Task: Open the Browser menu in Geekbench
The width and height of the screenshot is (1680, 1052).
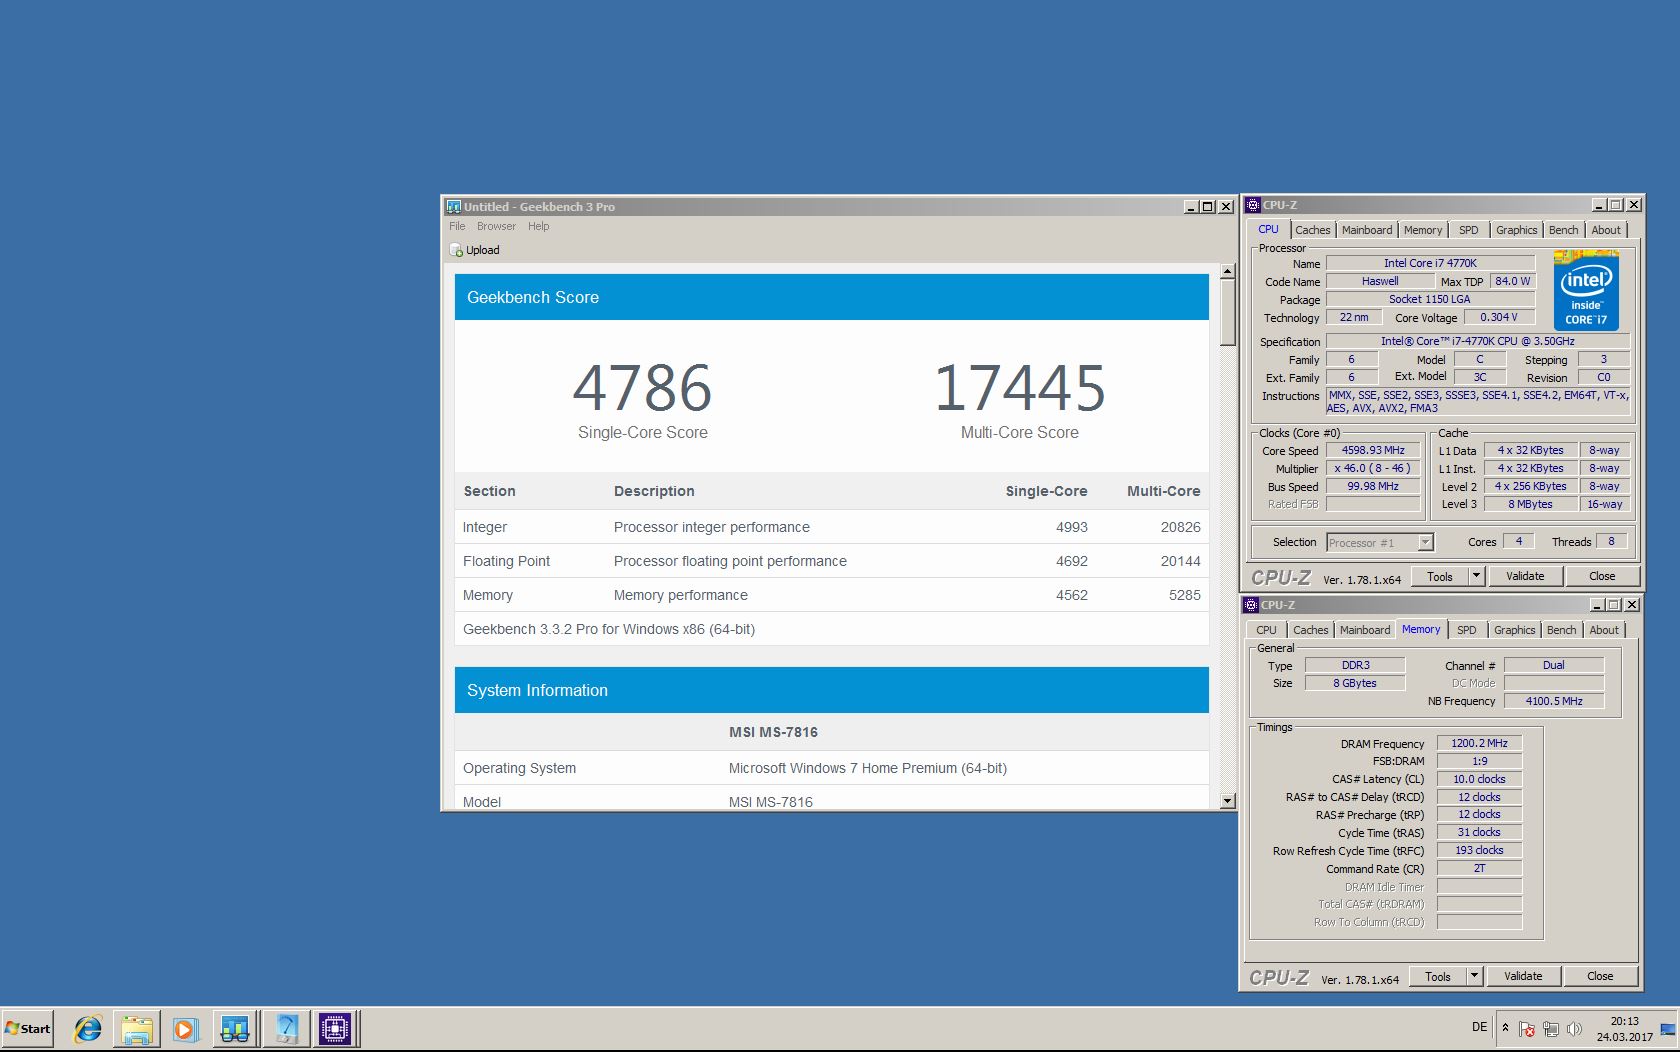Action: point(496,226)
